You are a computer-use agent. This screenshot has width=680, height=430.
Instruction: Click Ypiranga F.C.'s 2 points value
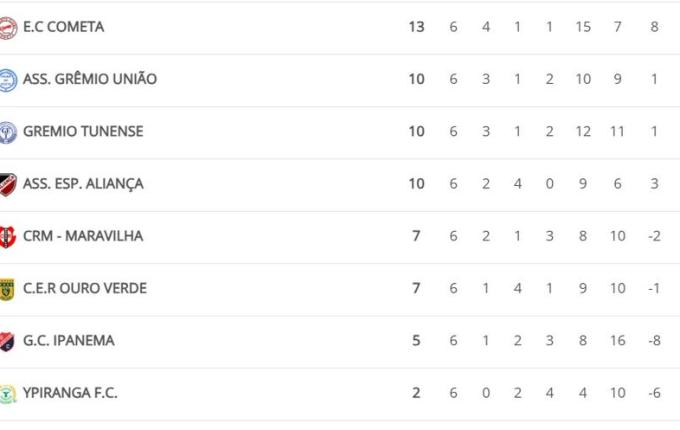[416, 393]
